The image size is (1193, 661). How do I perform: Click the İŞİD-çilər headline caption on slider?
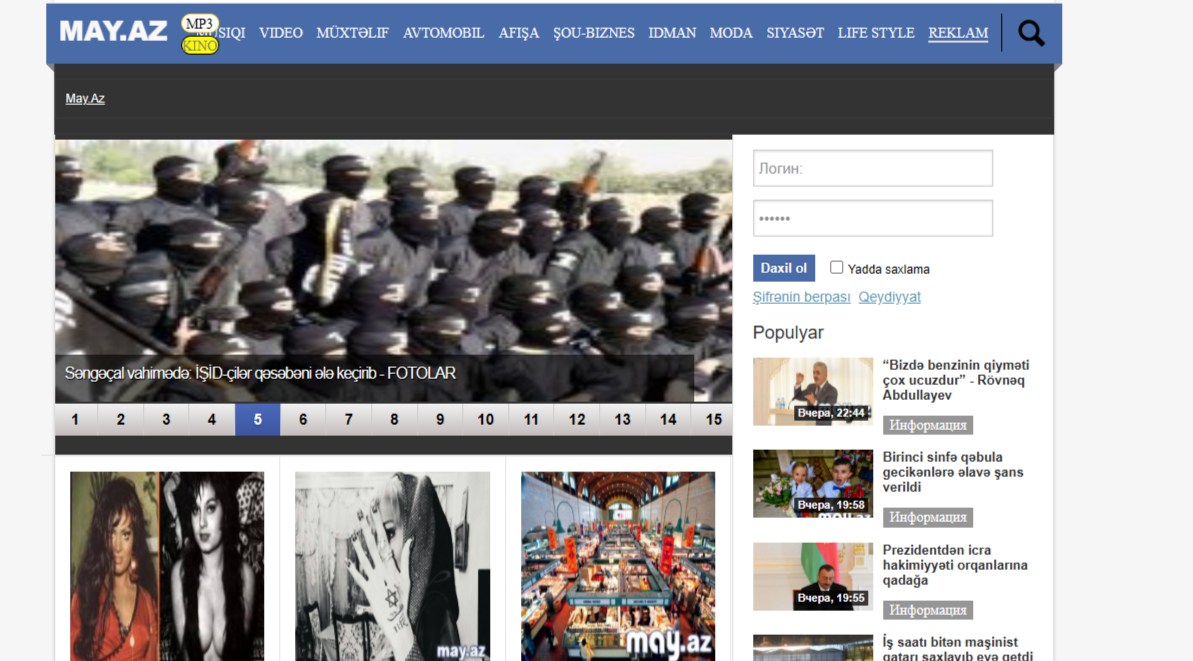coord(260,373)
